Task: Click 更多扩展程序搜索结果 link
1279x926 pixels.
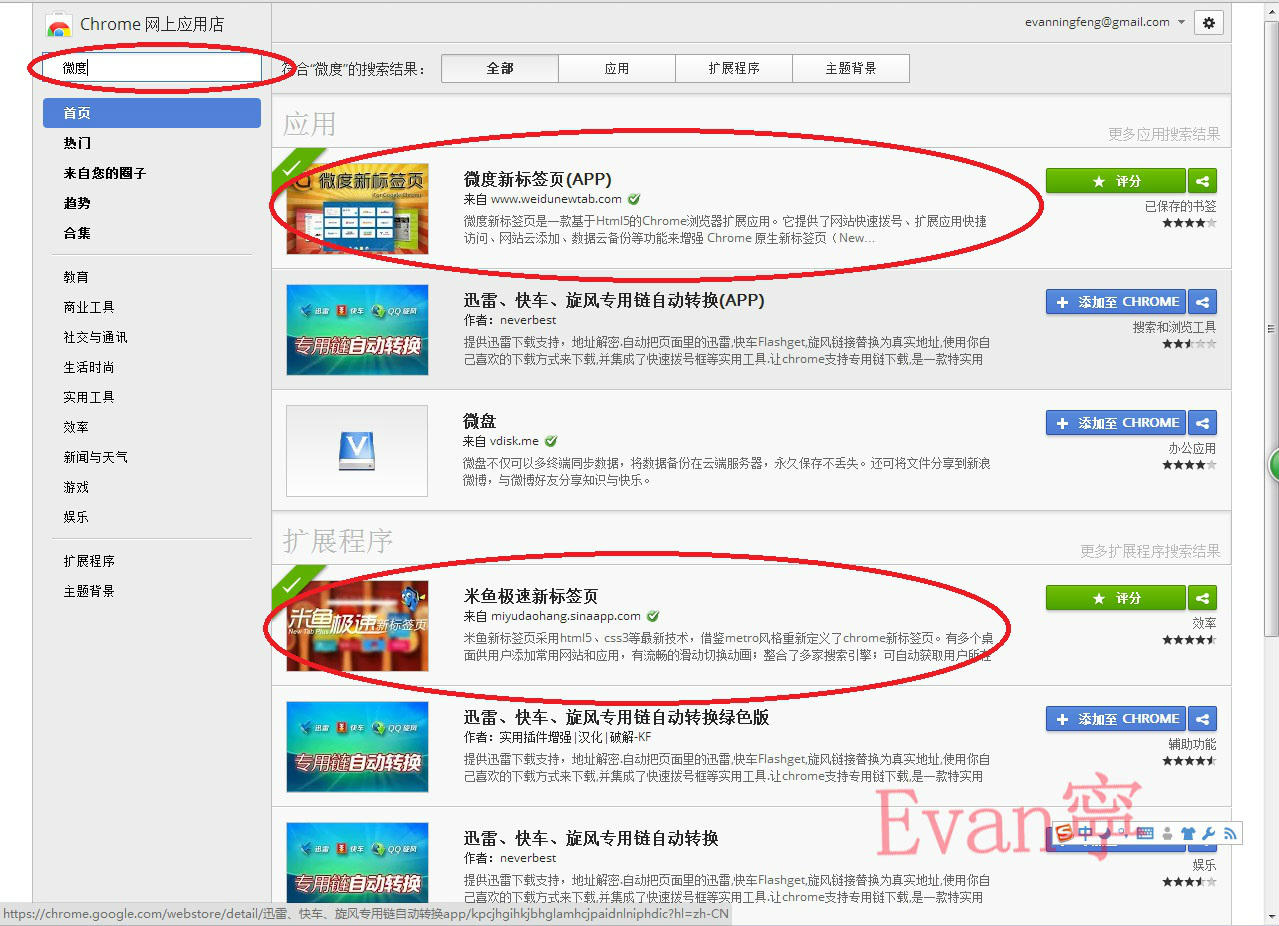Action: [x=1150, y=551]
